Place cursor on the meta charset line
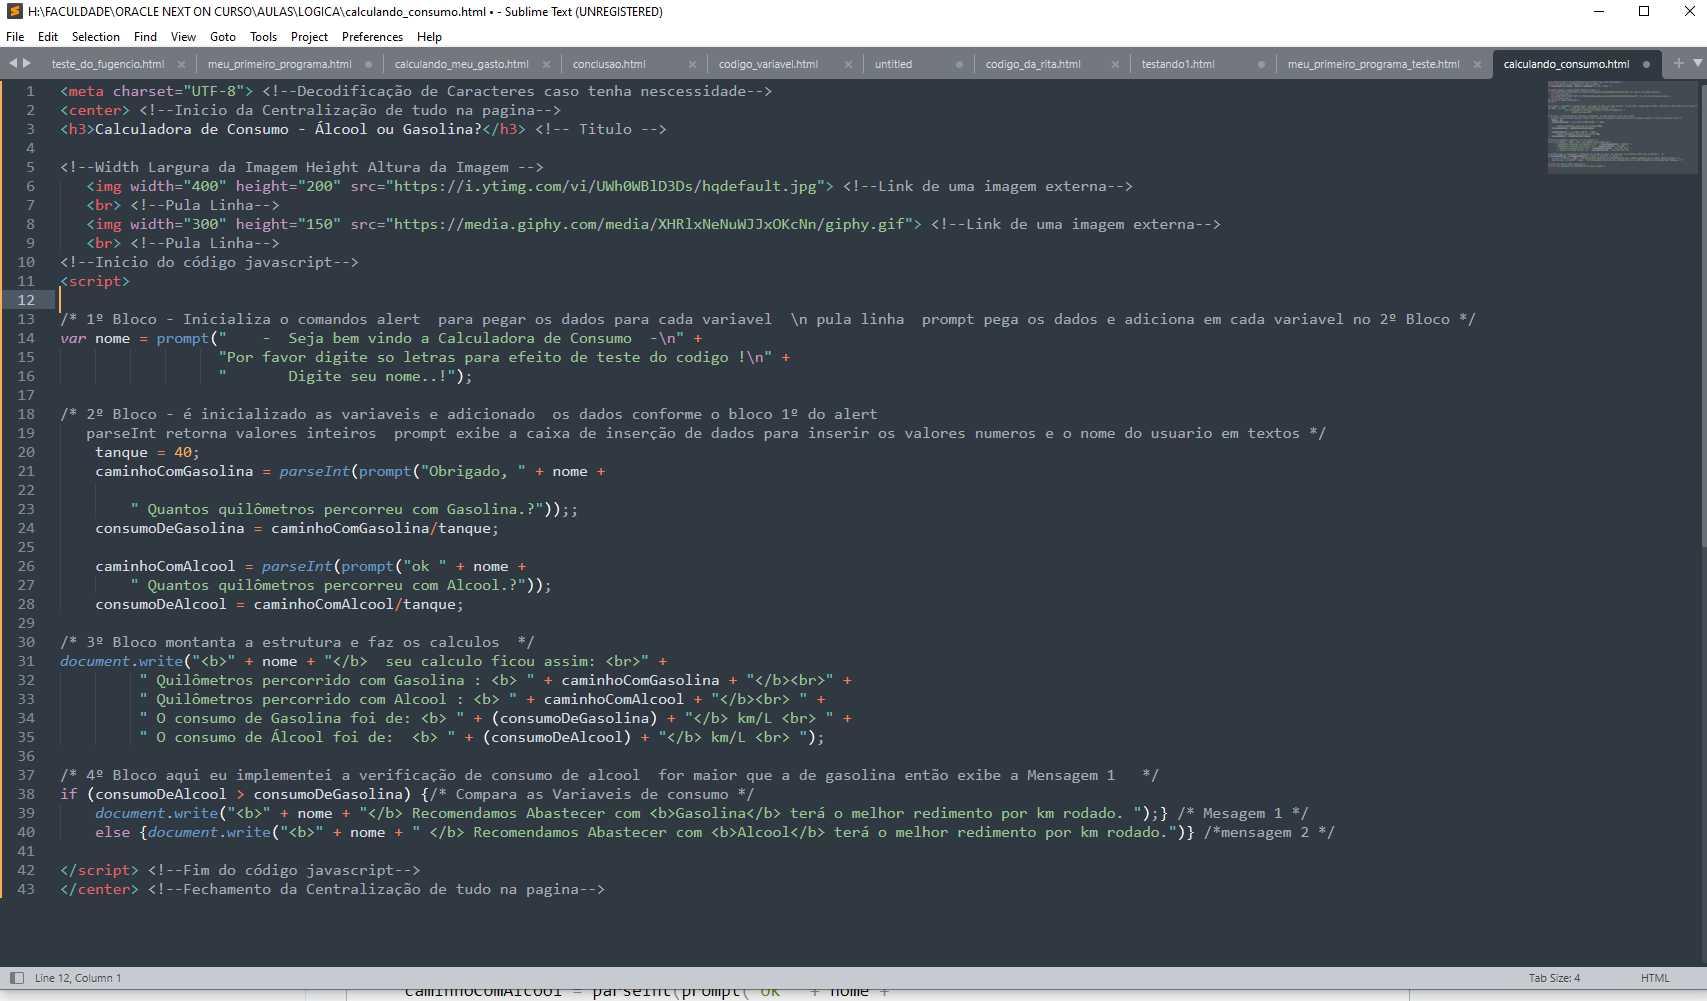The width and height of the screenshot is (1707, 1001). [416, 91]
